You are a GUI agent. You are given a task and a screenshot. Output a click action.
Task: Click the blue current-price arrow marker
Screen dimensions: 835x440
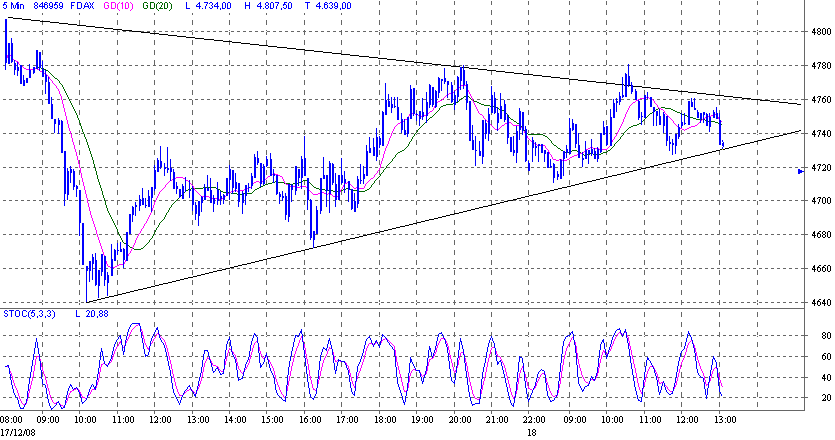(800, 172)
